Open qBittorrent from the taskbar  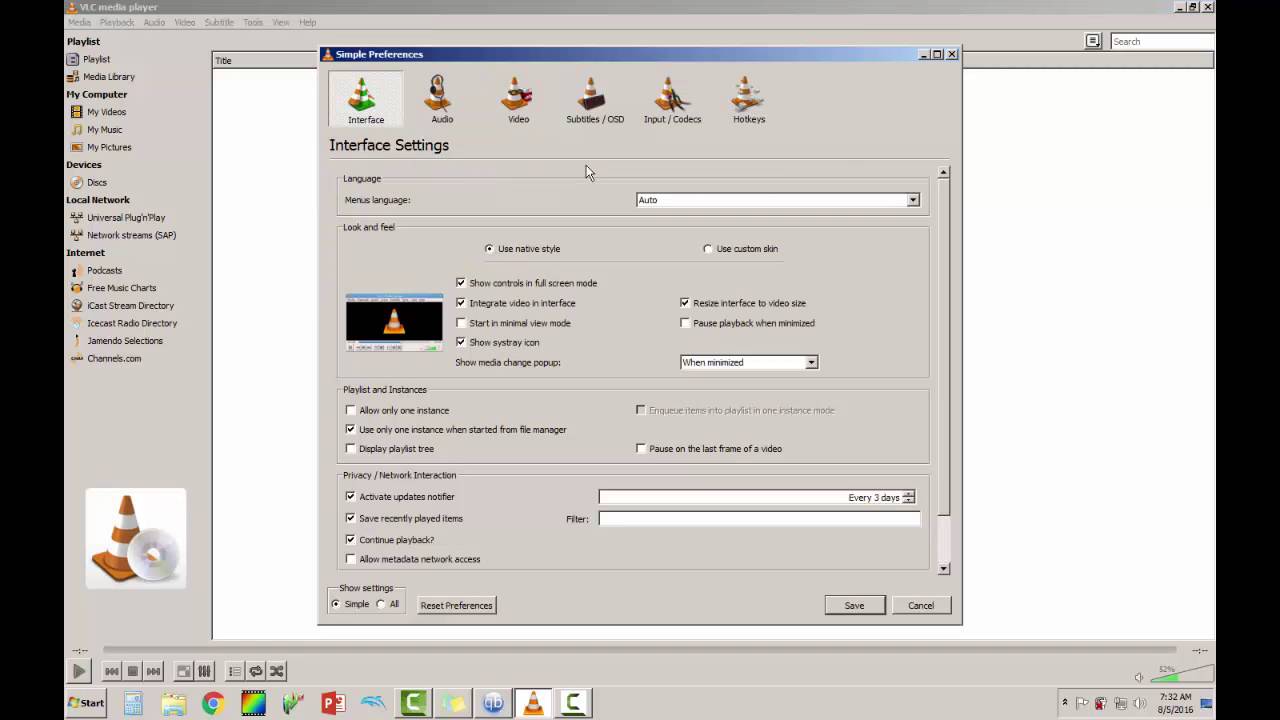click(x=493, y=703)
